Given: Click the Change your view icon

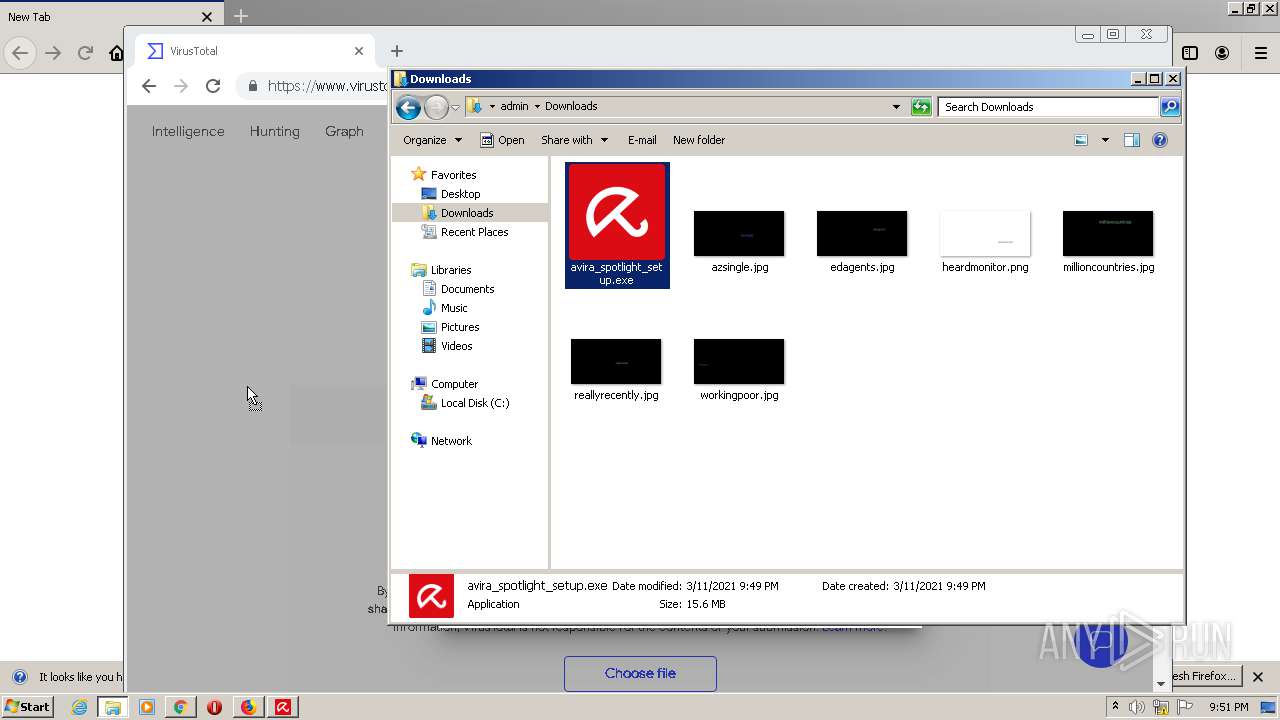Looking at the screenshot, I should [x=1081, y=140].
